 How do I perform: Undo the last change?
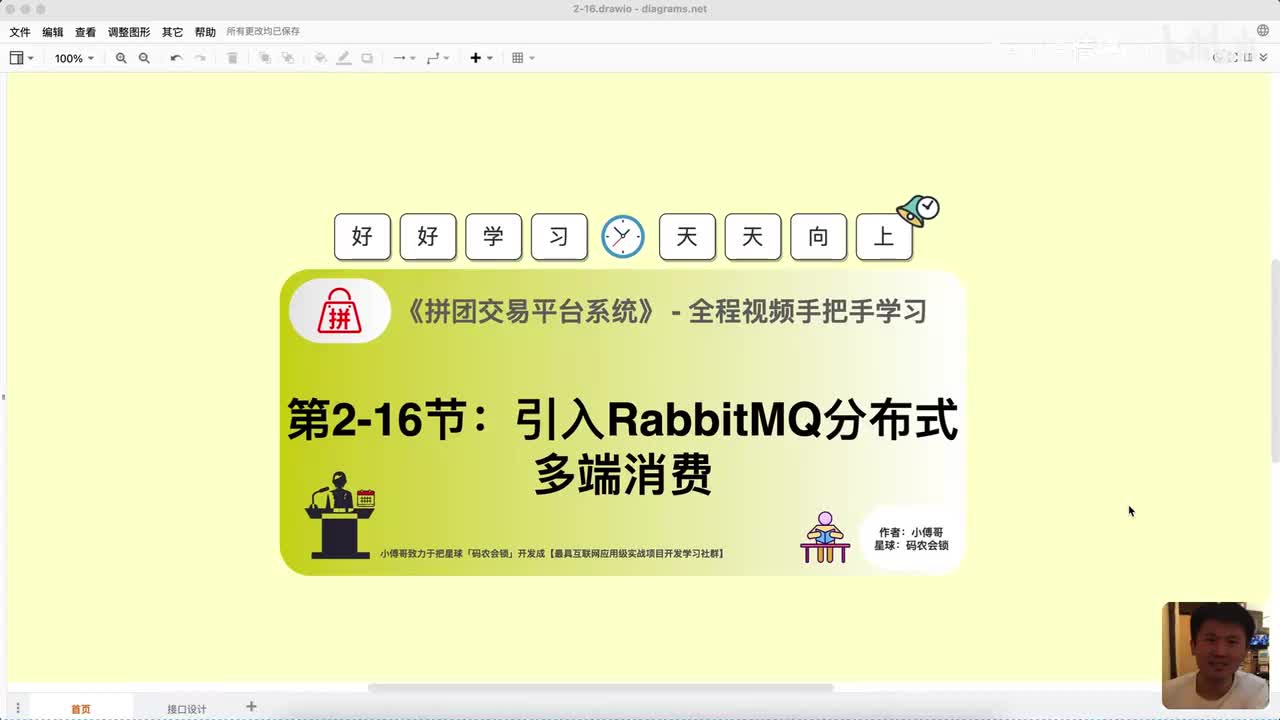point(176,58)
